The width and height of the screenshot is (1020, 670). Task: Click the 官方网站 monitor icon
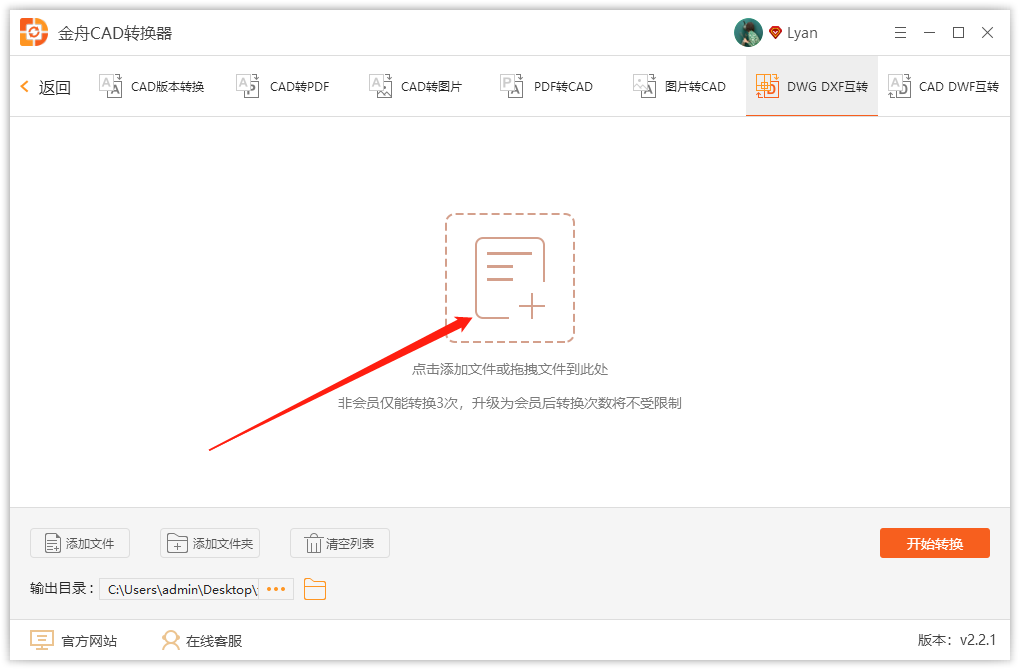40,640
